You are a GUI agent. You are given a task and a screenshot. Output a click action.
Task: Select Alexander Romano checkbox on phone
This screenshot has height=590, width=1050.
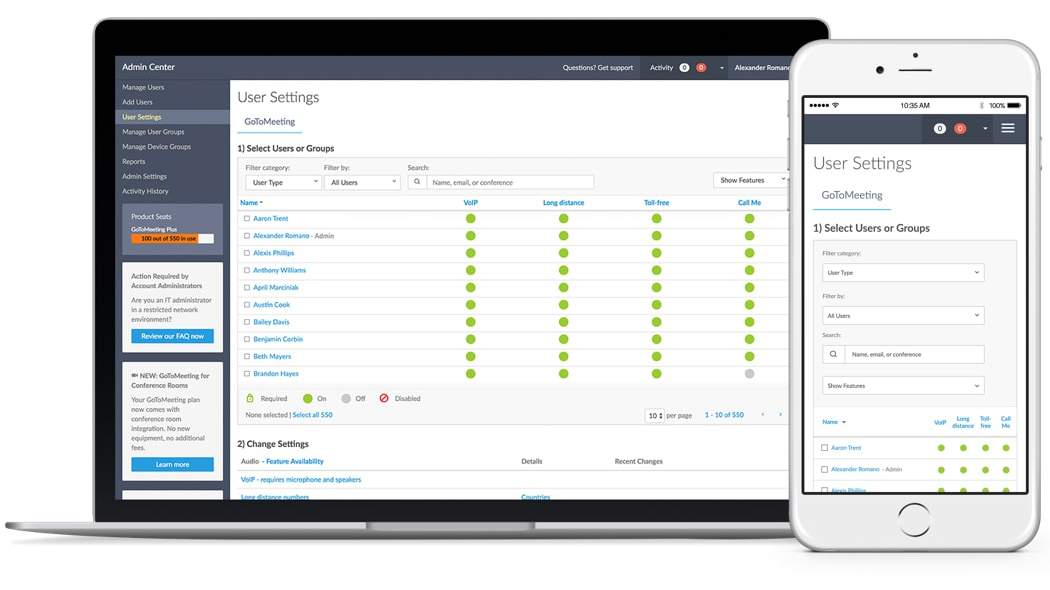[x=824, y=469]
